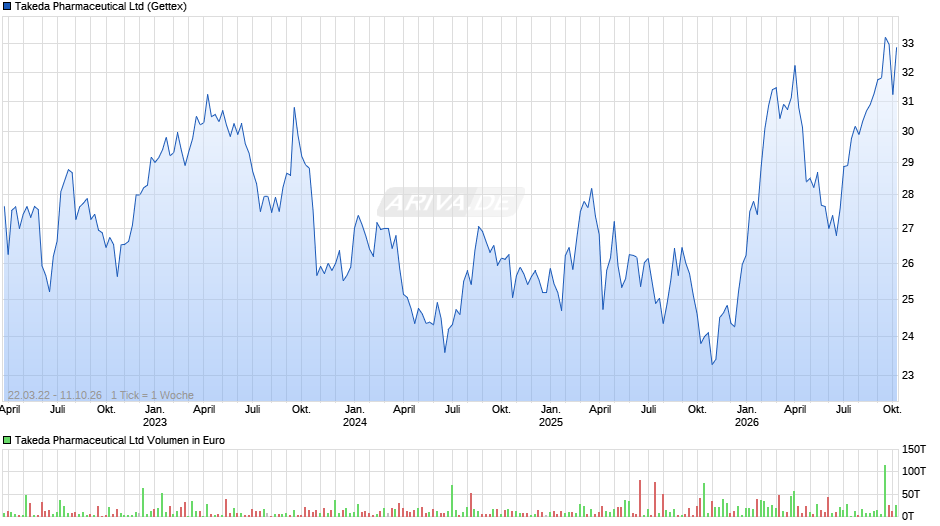940x526 pixels.
Task: Click the price axis label 27
Action: (x=908, y=228)
